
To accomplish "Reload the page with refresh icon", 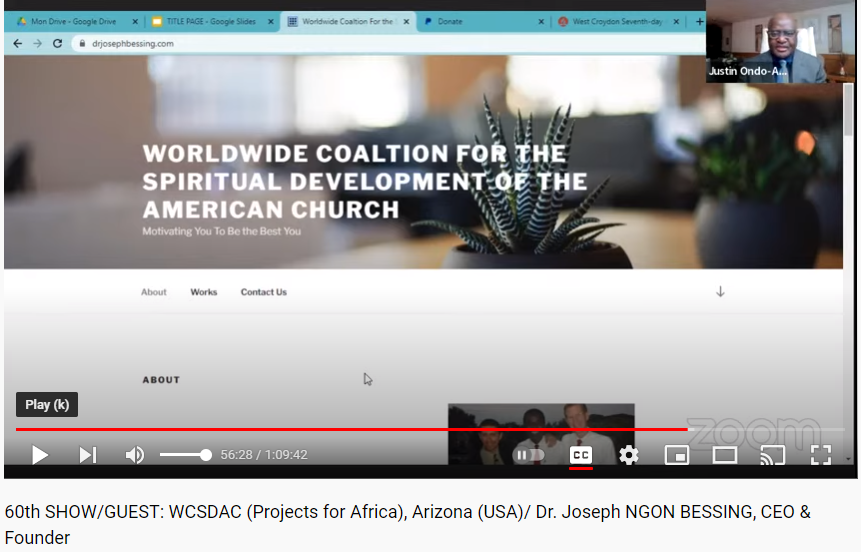I will 57,43.
